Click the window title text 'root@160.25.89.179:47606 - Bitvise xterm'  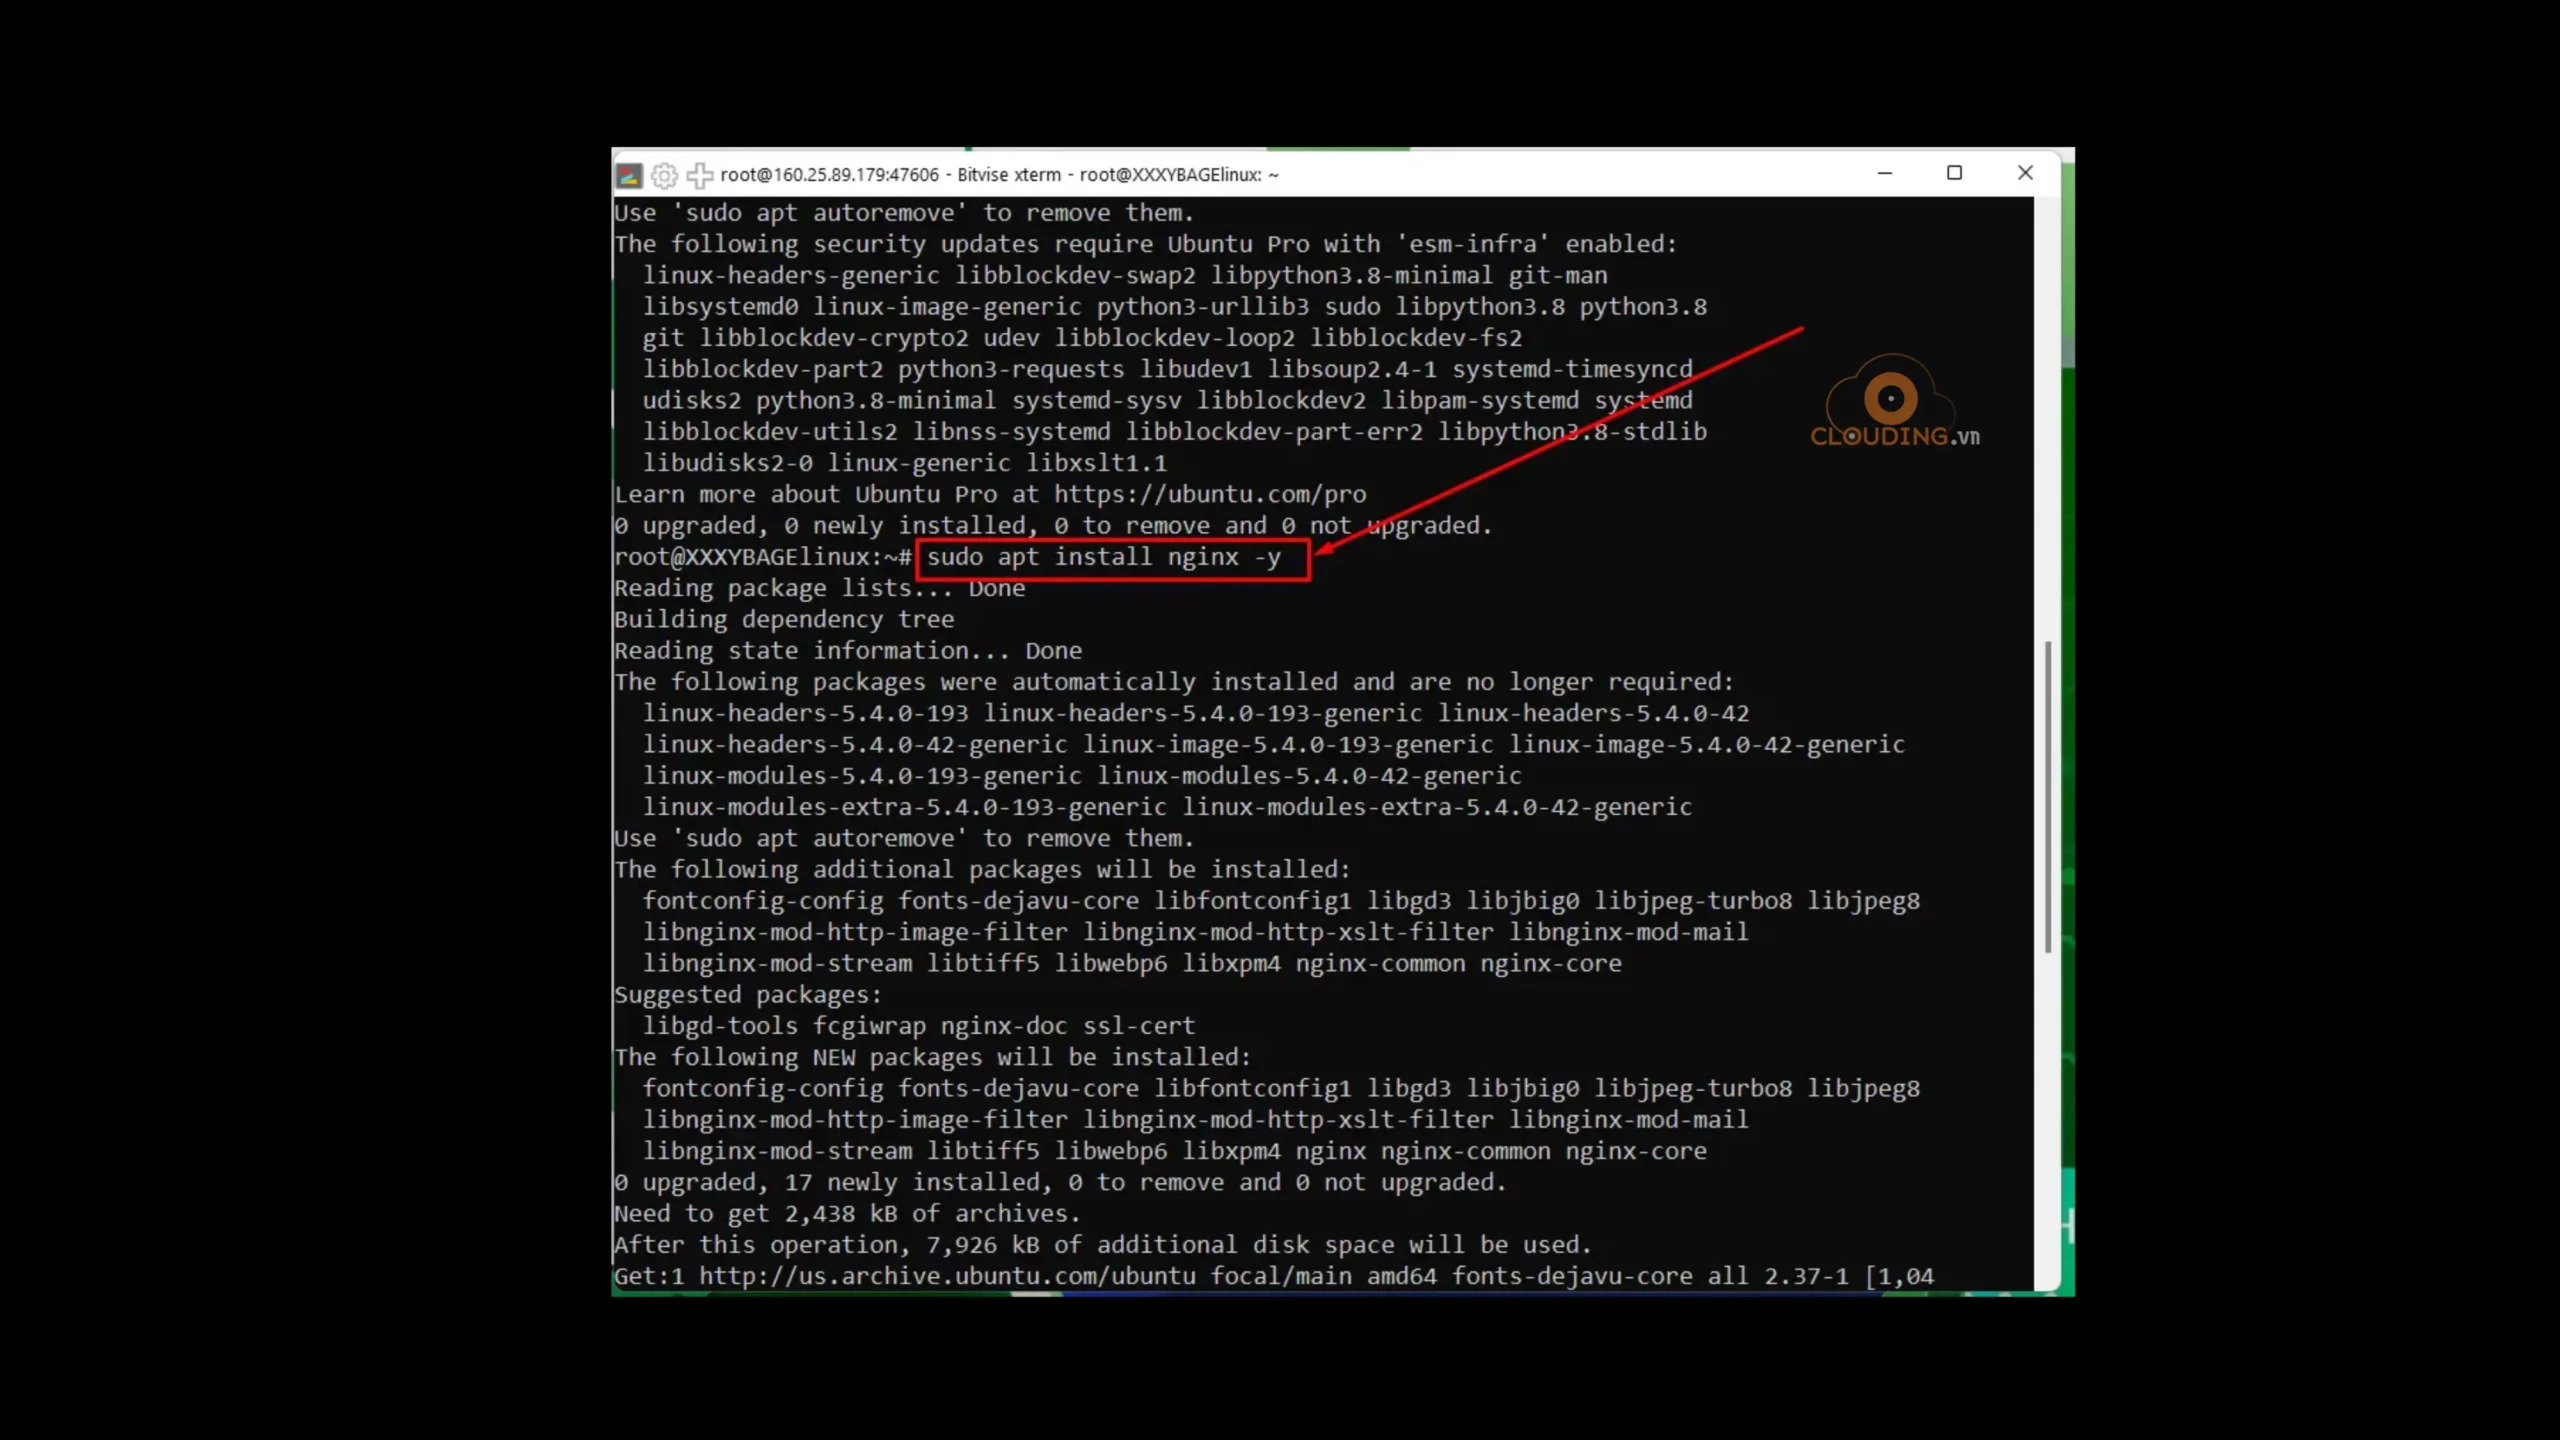pos(891,175)
